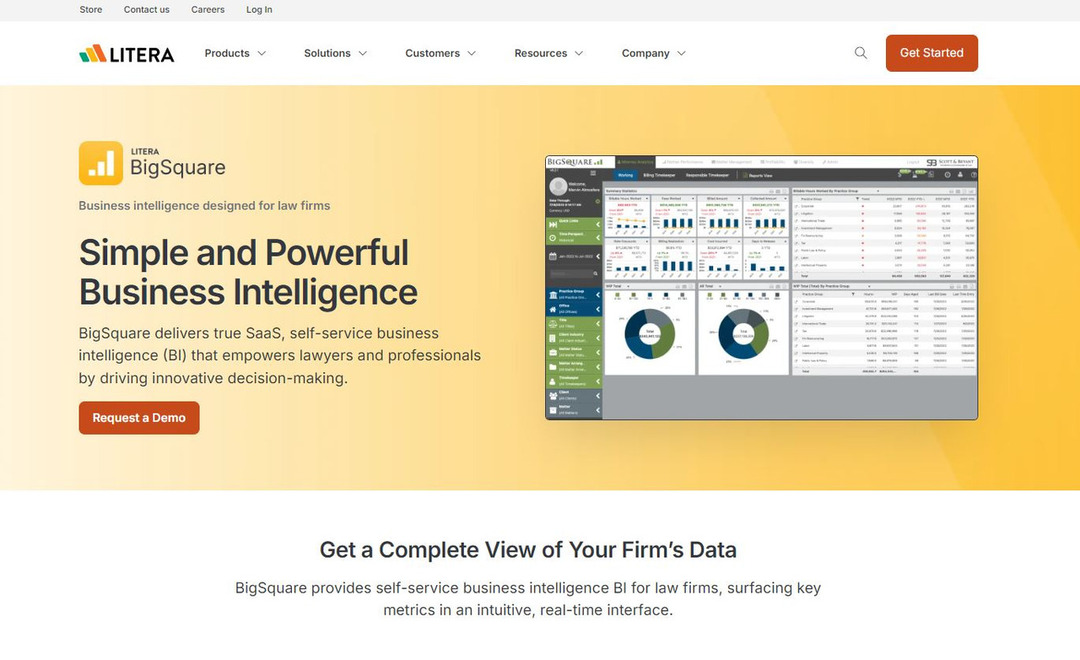
Task: Go to the Store link
Action: click(91, 10)
